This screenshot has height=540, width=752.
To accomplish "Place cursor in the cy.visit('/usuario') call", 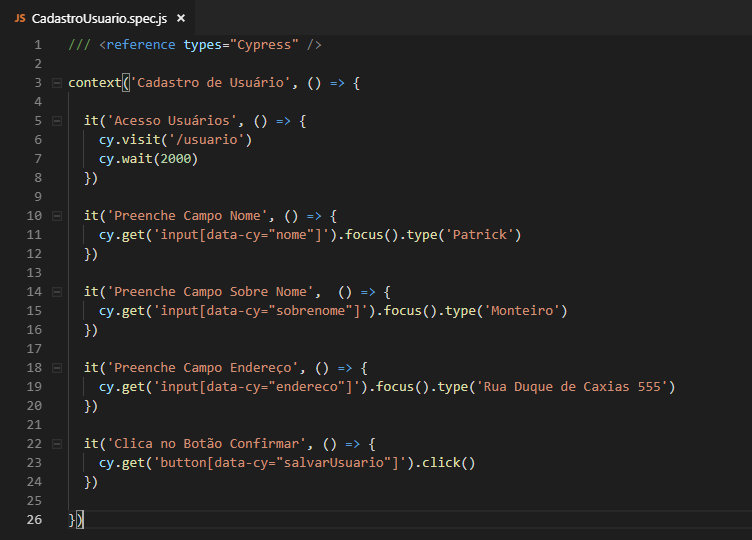I will pyautogui.click(x=175, y=140).
